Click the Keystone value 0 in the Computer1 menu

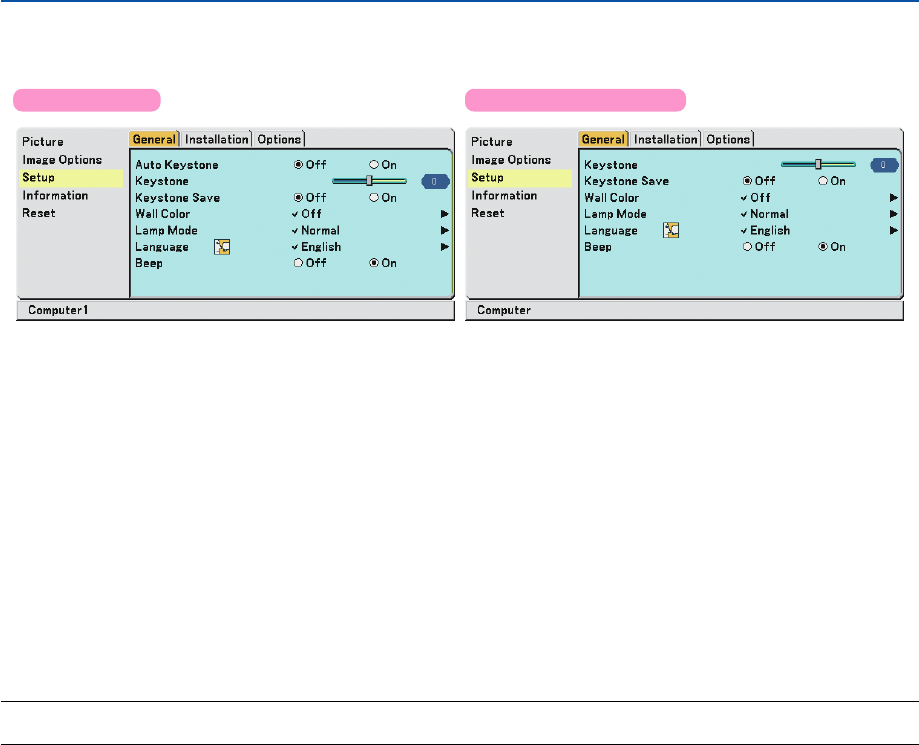(x=435, y=182)
